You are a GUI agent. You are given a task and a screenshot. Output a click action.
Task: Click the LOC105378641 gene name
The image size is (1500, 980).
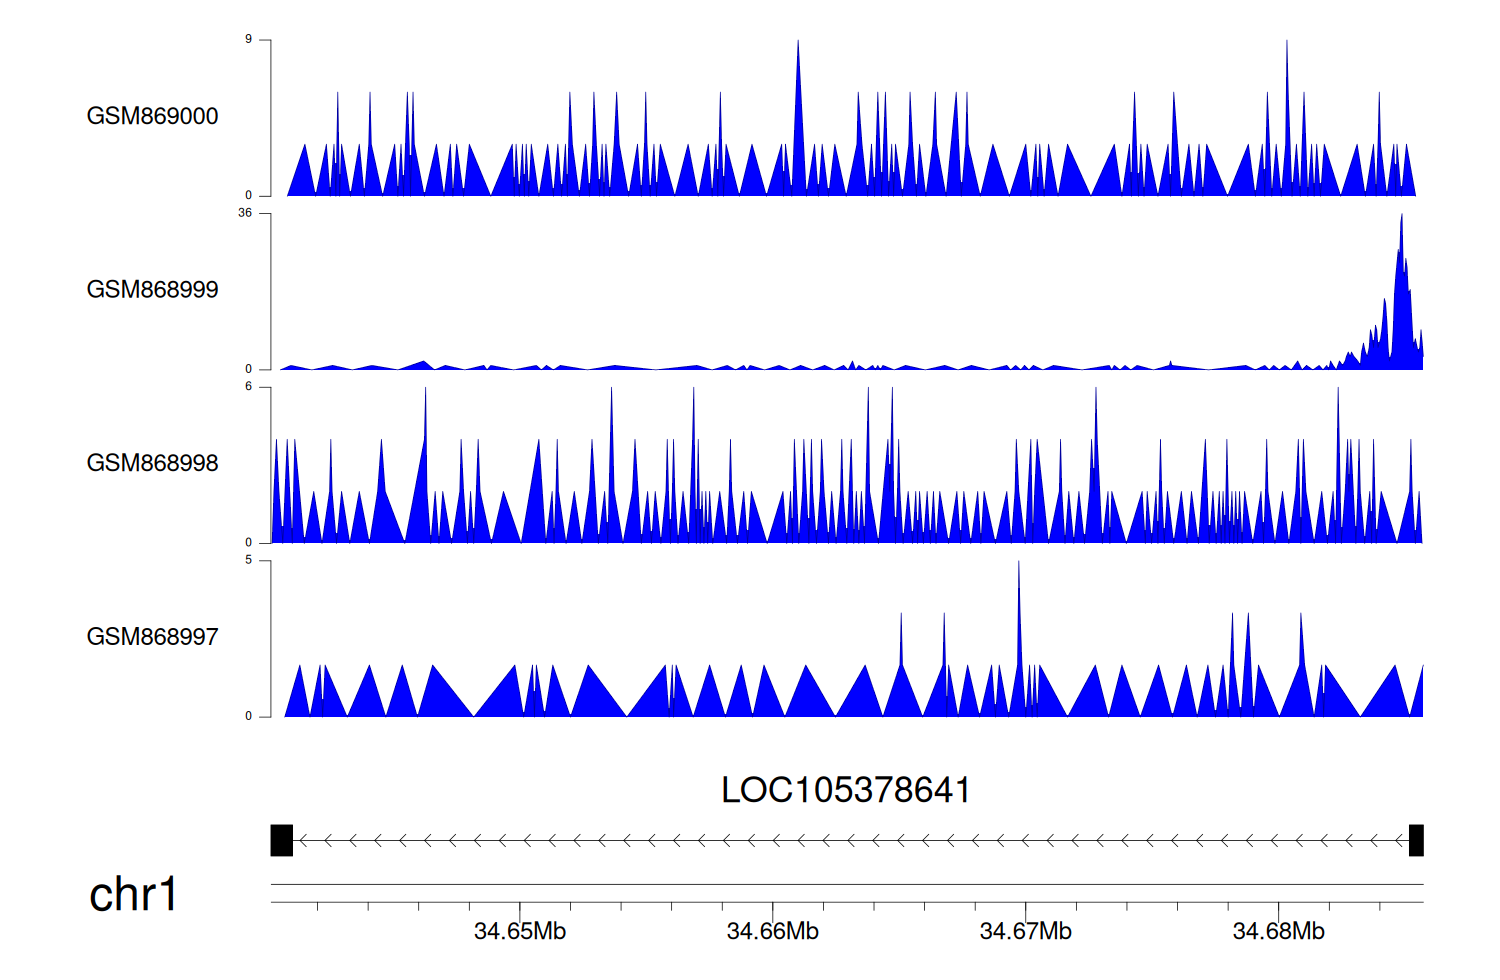pyautogui.click(x=845, y=790)
